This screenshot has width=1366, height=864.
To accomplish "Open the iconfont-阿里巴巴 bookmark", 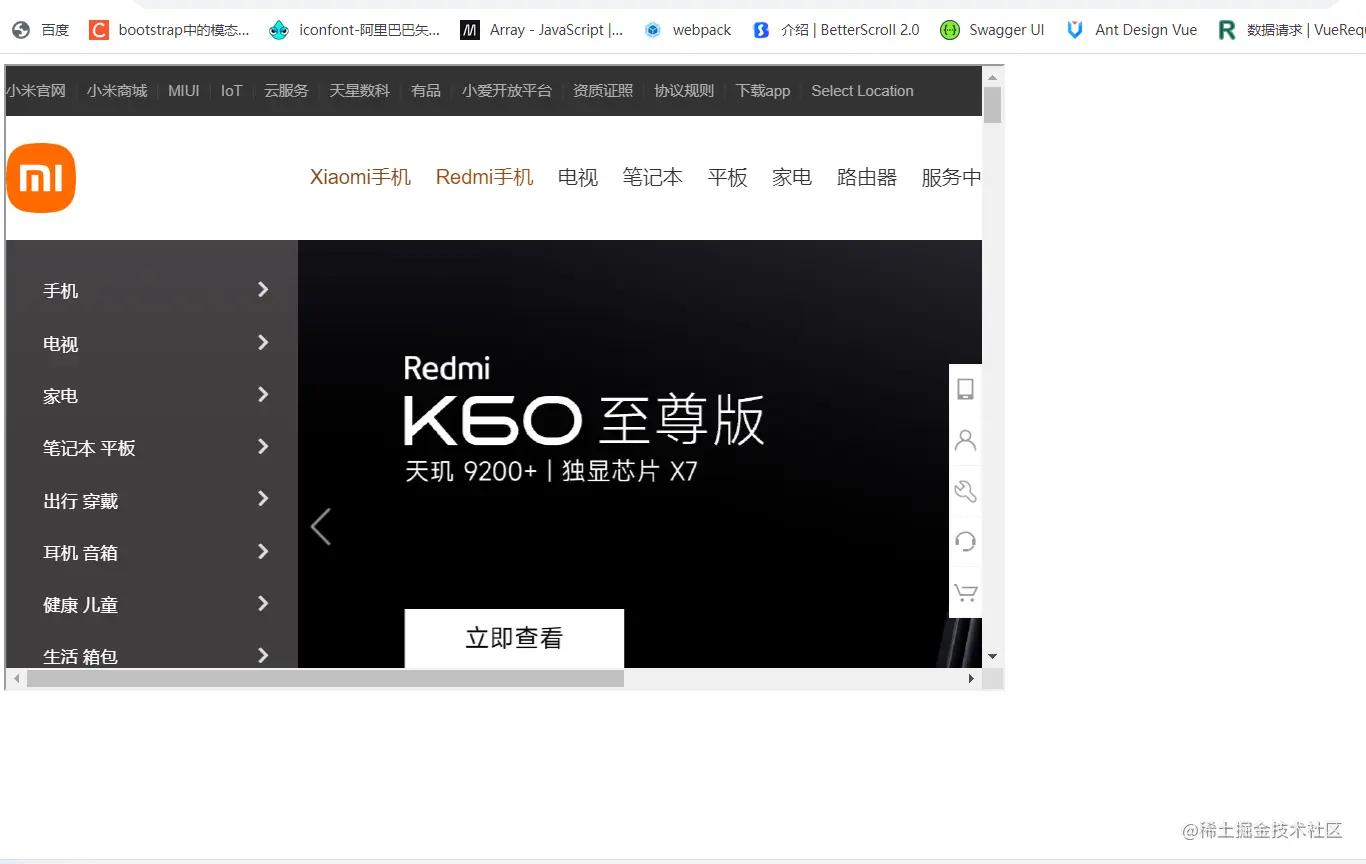I will pyautogui.click(x=355, y=30).
